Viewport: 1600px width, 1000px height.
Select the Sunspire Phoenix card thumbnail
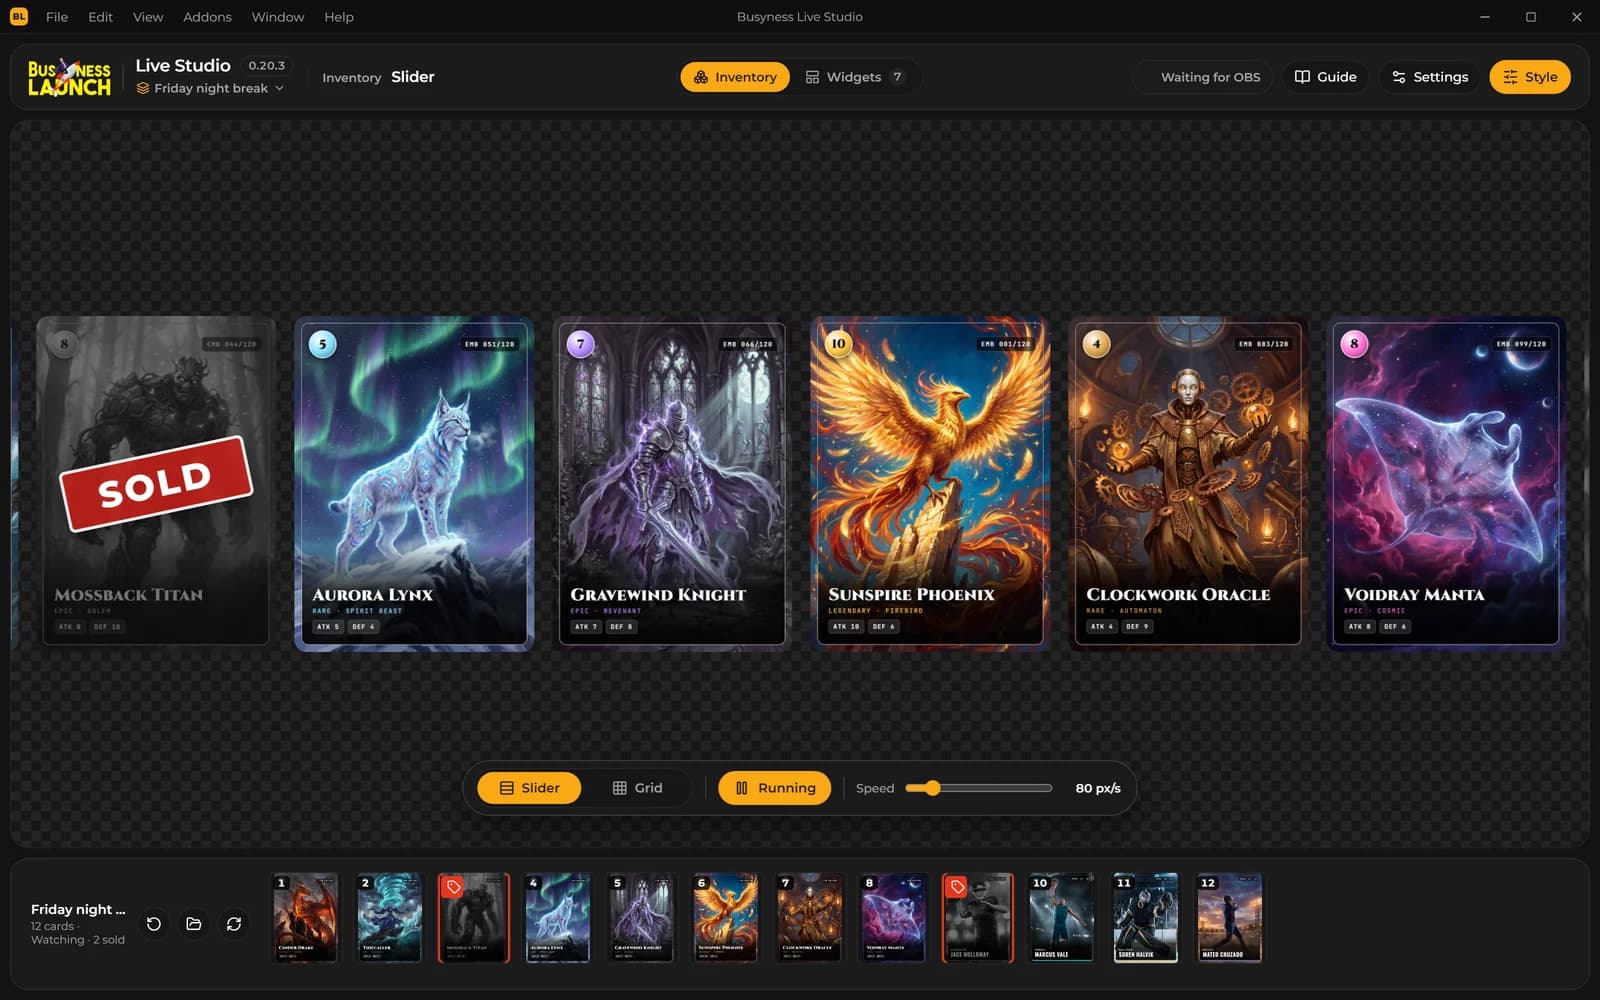pos(726,918)
